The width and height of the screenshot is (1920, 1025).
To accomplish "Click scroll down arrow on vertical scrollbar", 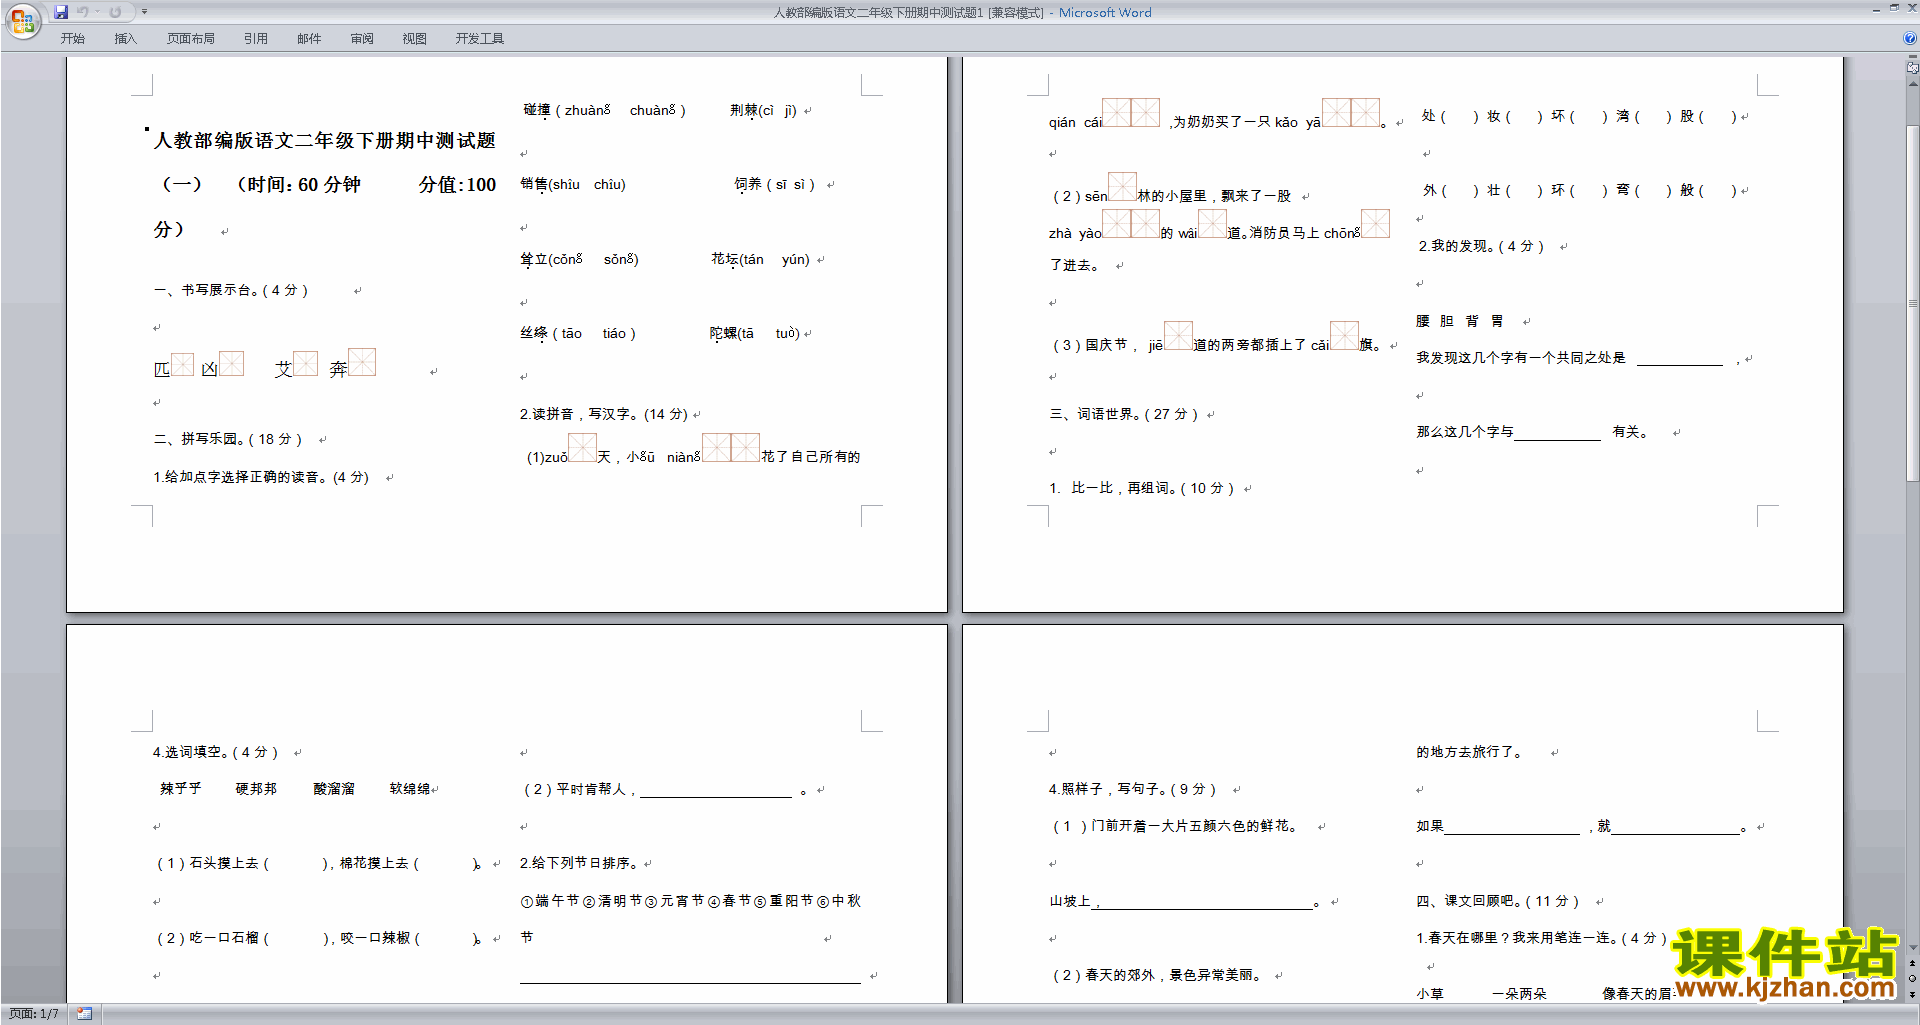I will coord(1913,948).
